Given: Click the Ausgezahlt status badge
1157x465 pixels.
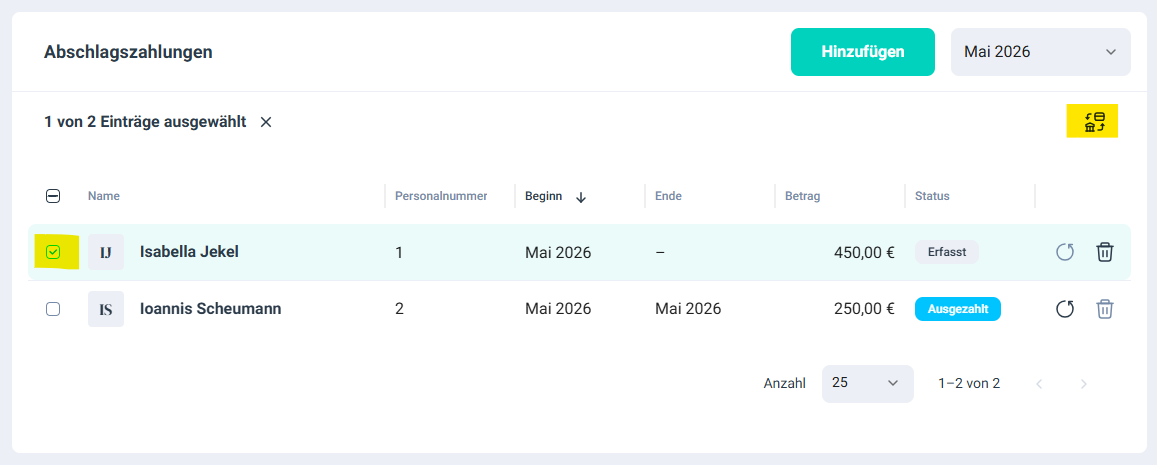Looking at the screenshot, I should 958,309.
